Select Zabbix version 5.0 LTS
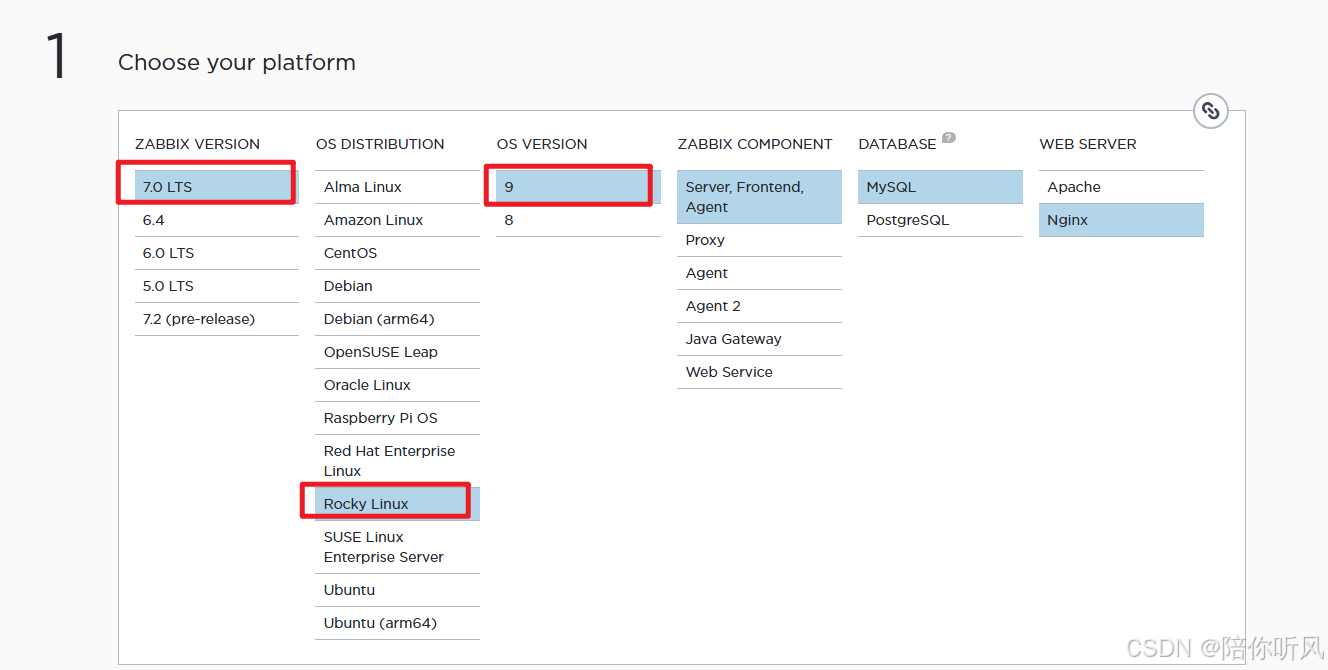Image resolution: width=1328 pixels, height=670 pixels. click(x=217, y=286)
